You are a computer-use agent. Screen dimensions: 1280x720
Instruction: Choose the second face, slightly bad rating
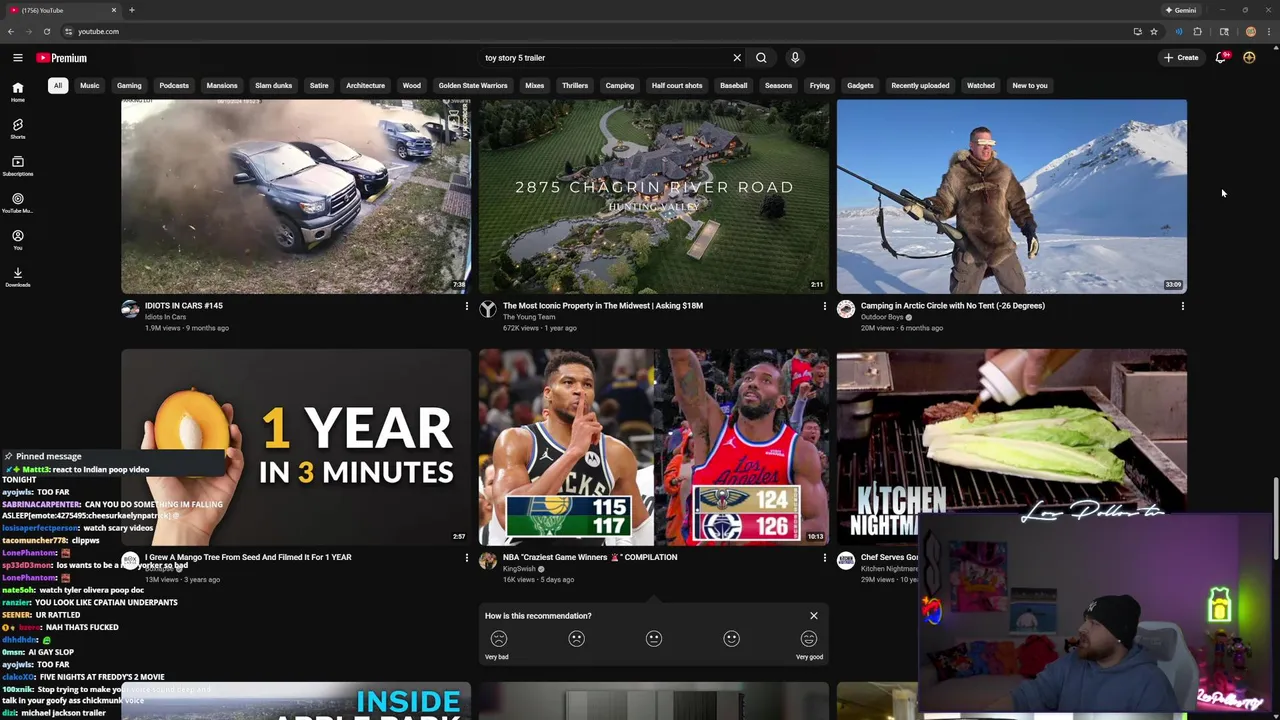click(x=576, y=639)
